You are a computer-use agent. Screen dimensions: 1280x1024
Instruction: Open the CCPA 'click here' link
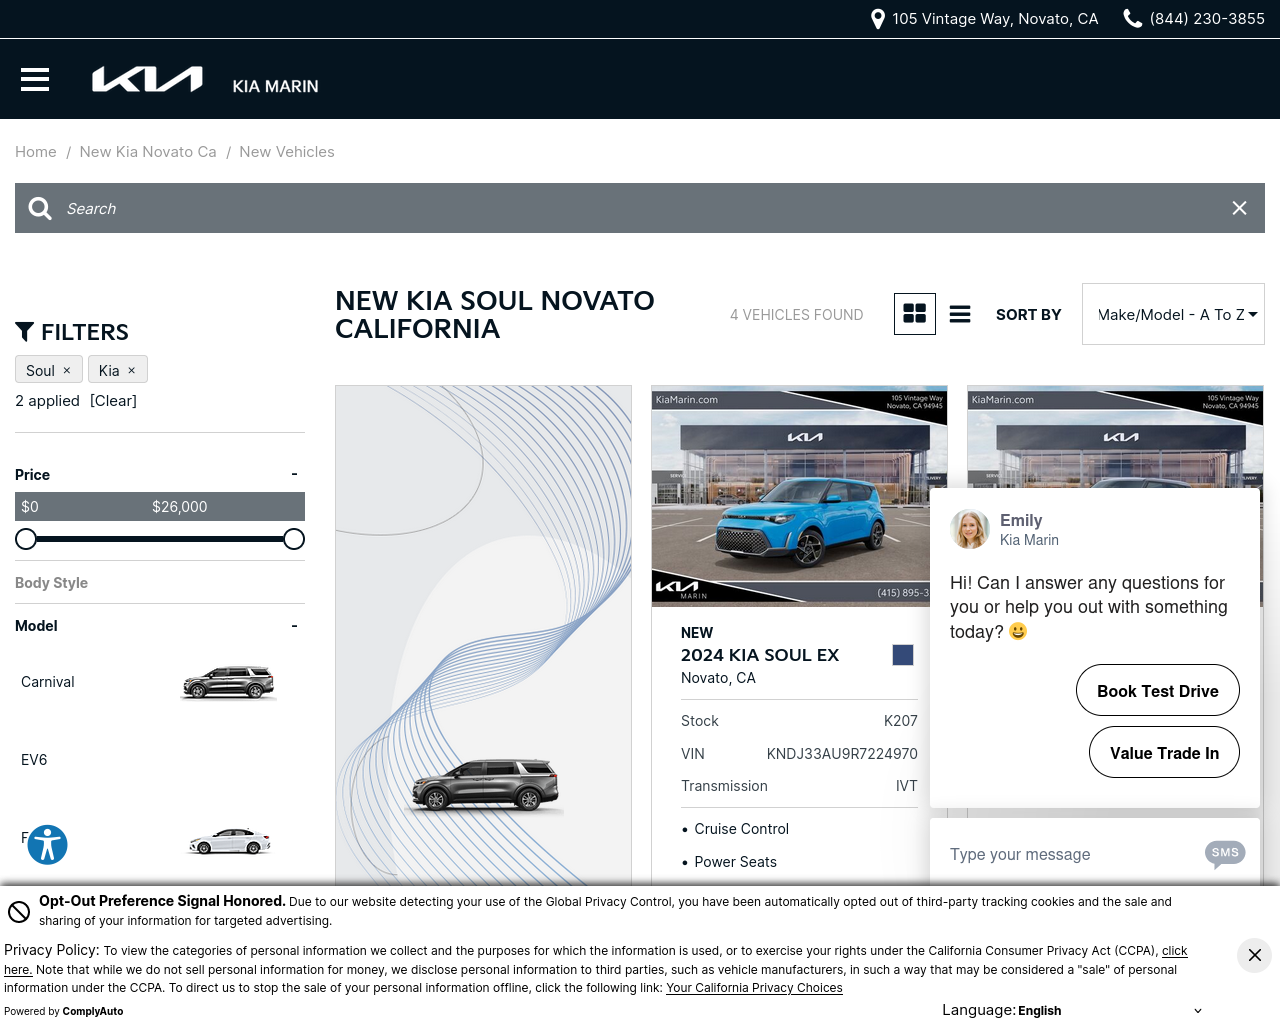[1174, 951]
